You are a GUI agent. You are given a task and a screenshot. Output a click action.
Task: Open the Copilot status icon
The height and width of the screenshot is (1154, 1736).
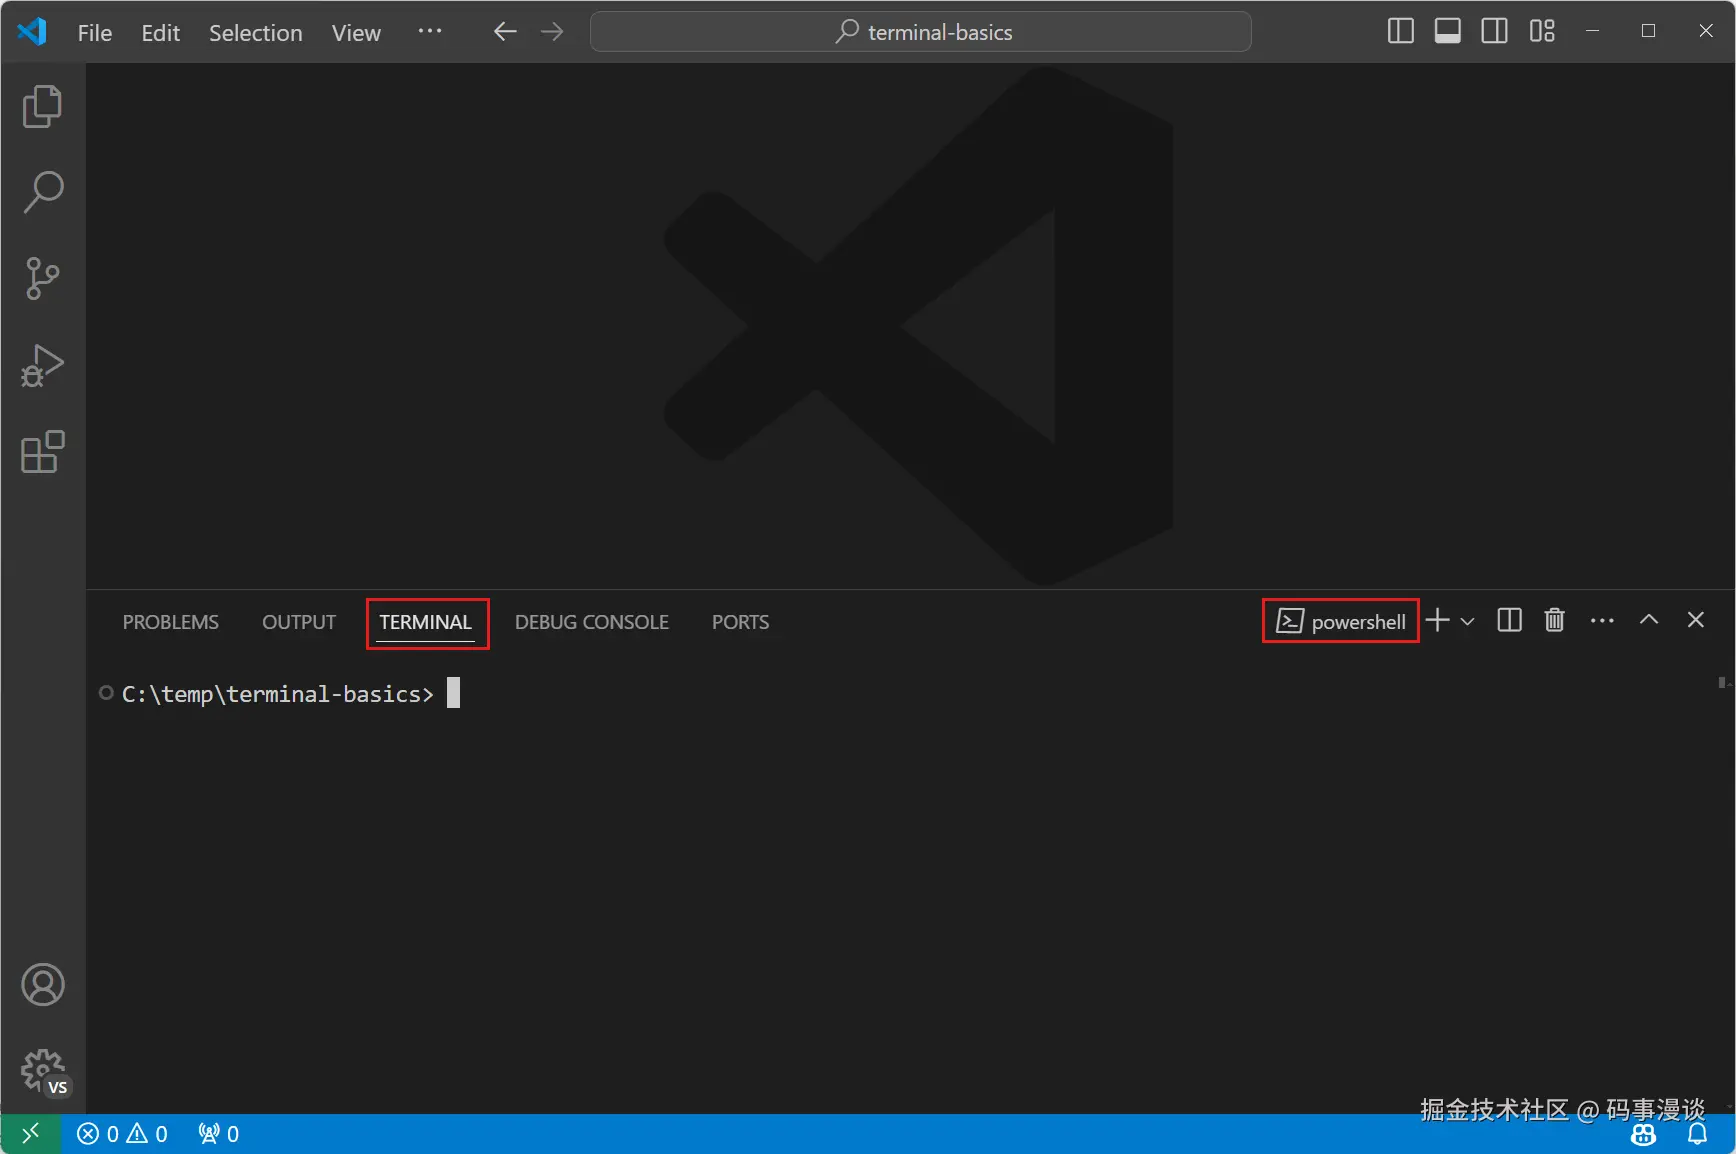tap(1643, 1135)
